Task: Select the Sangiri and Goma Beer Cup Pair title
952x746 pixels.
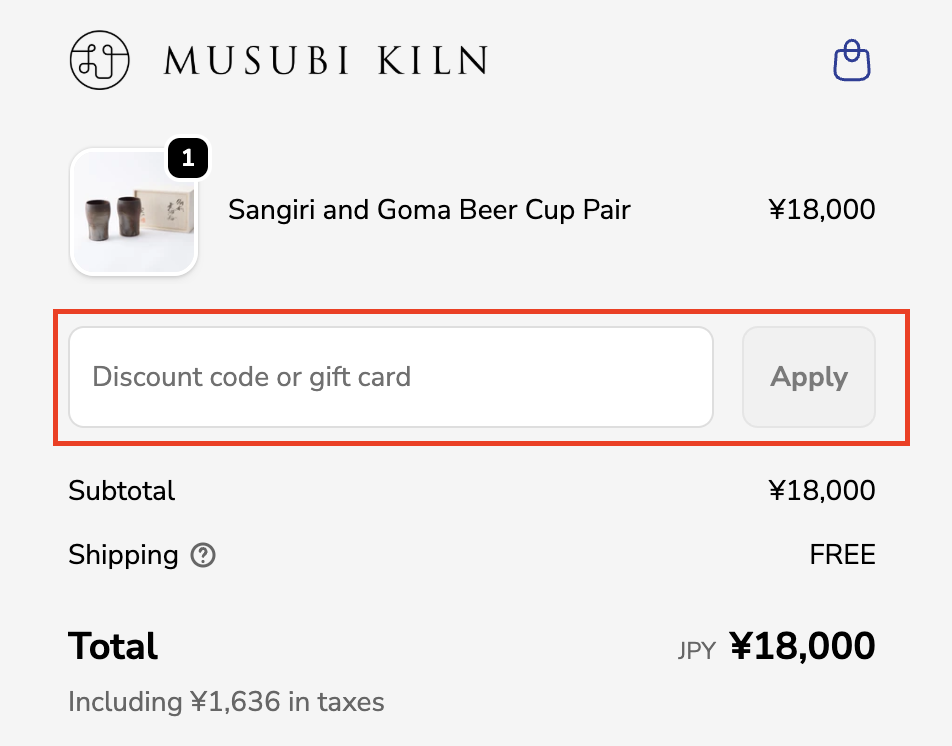Action: (x=429, y=210)
